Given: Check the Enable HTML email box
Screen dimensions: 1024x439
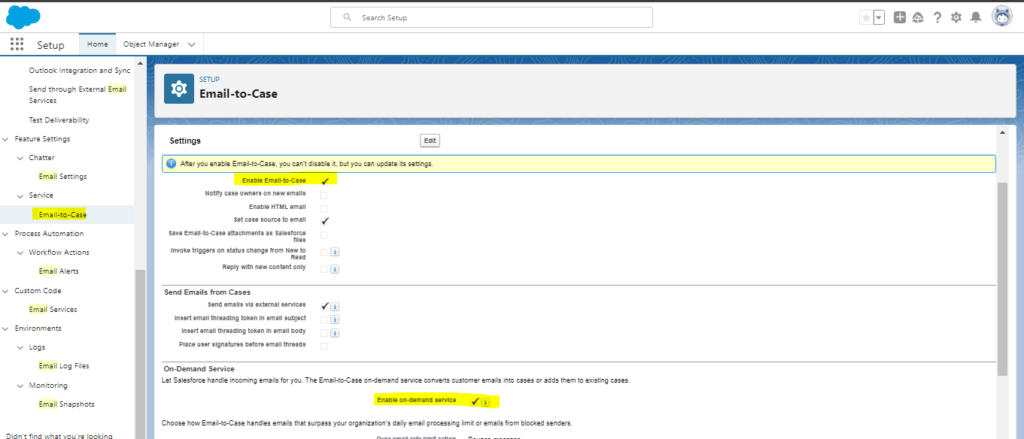Looking at the screenshot, I should [324, 207].
